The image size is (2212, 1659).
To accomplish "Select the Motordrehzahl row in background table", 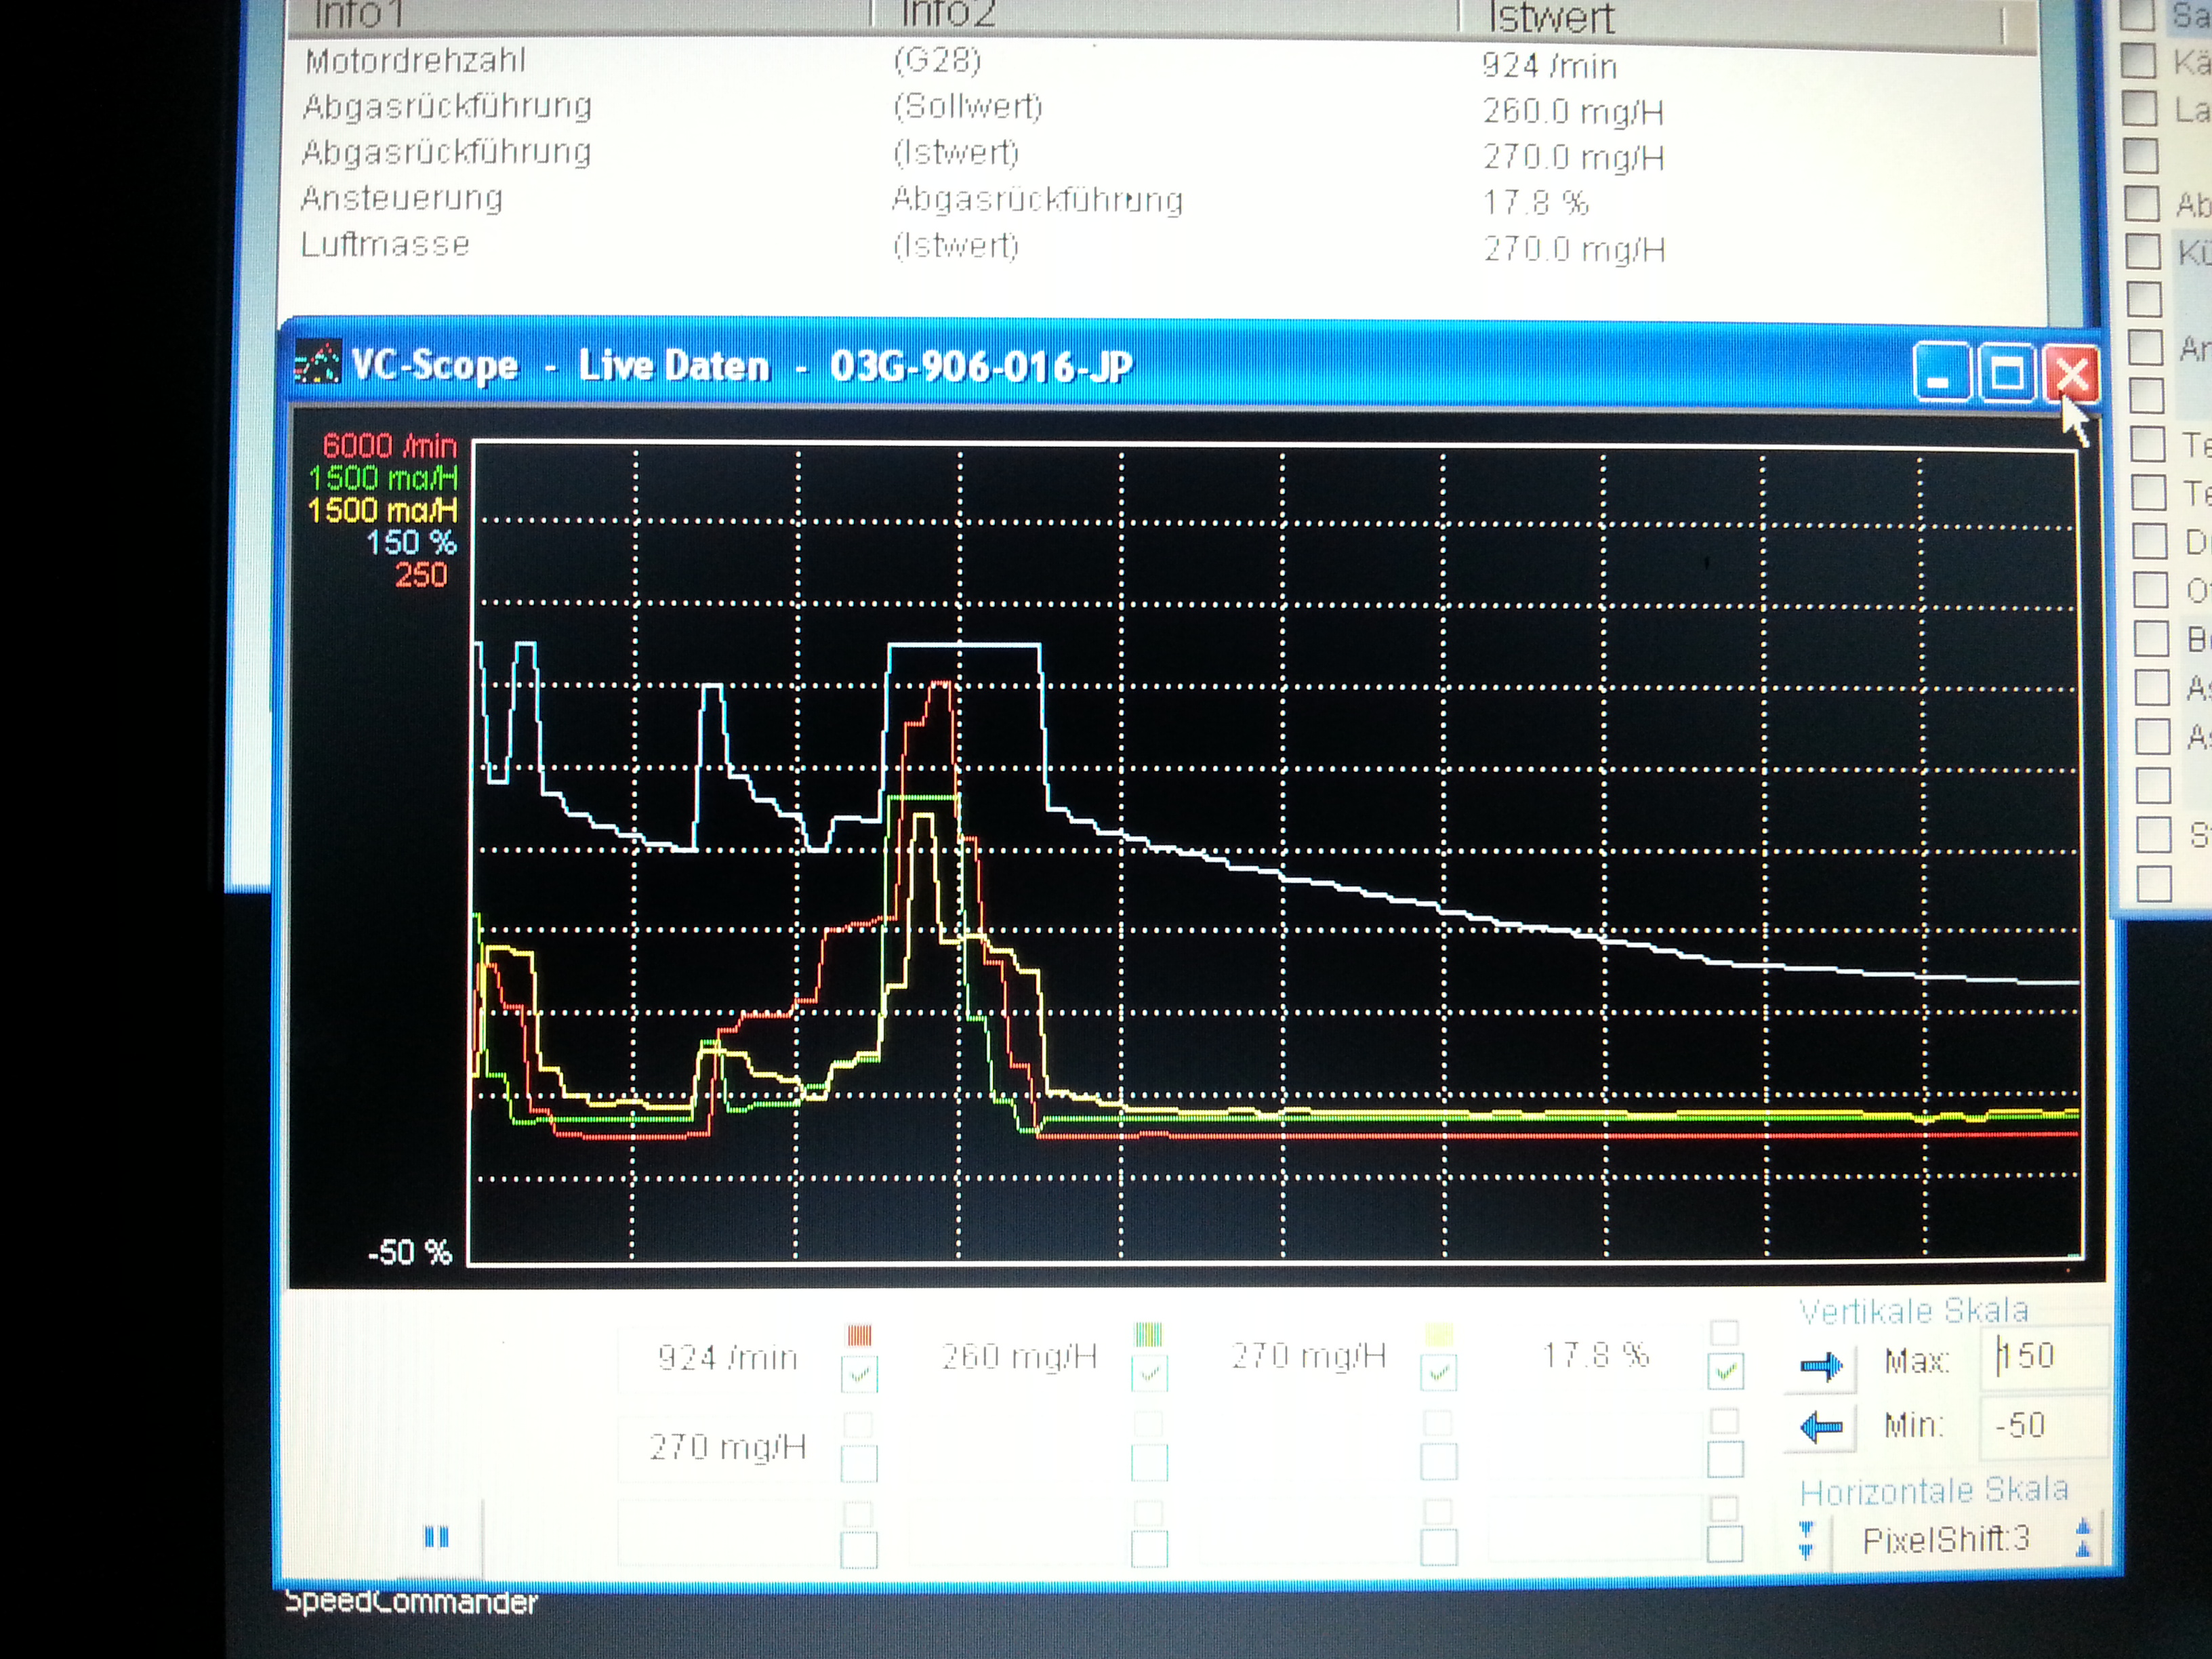I will tap(1160, 62).
